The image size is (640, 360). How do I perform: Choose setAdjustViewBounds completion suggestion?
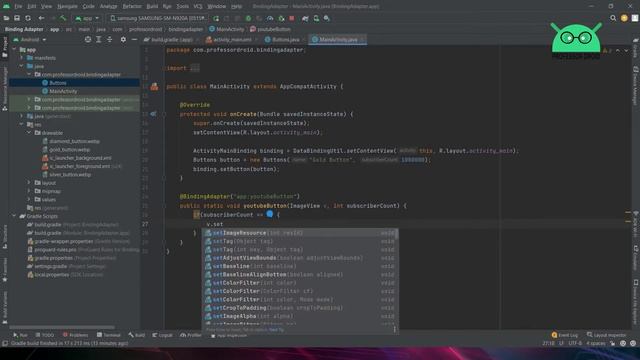(x=300, y=258)
